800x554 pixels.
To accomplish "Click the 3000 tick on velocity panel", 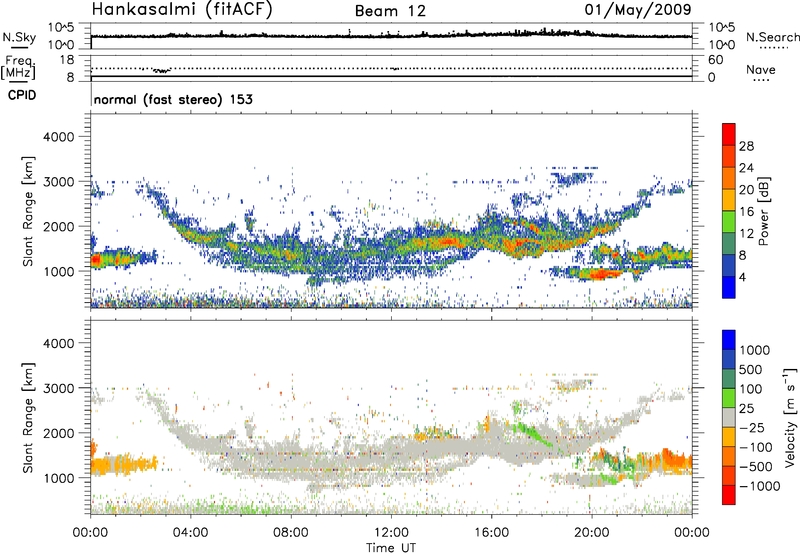I will point(59,388).
